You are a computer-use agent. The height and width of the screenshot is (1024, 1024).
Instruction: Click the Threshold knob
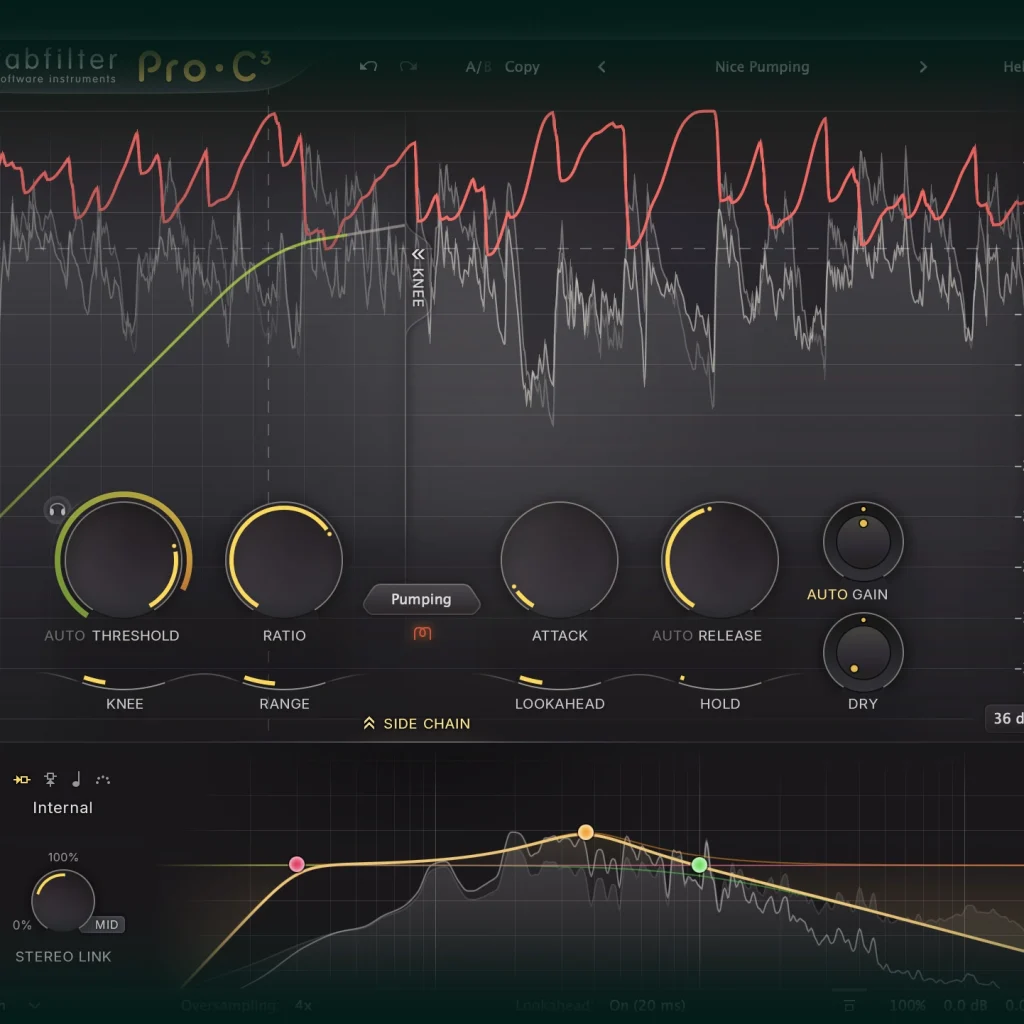point(122,558)
